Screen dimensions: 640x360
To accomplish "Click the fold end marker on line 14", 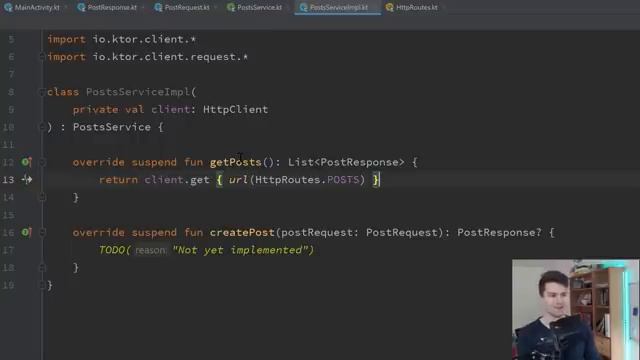I will point(42,198).
